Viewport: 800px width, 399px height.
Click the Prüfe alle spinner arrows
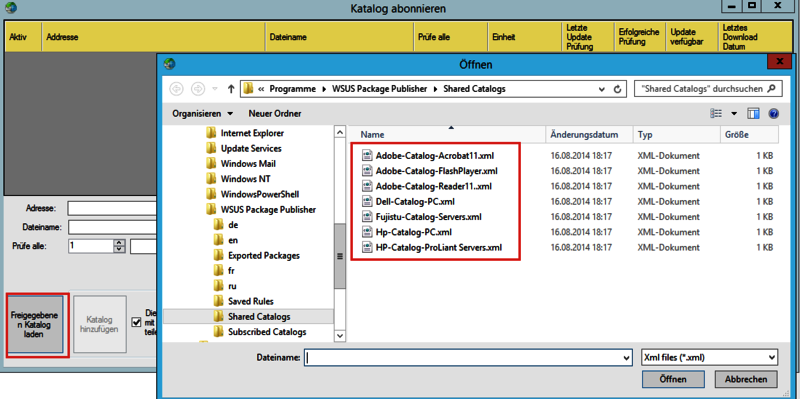119,246
